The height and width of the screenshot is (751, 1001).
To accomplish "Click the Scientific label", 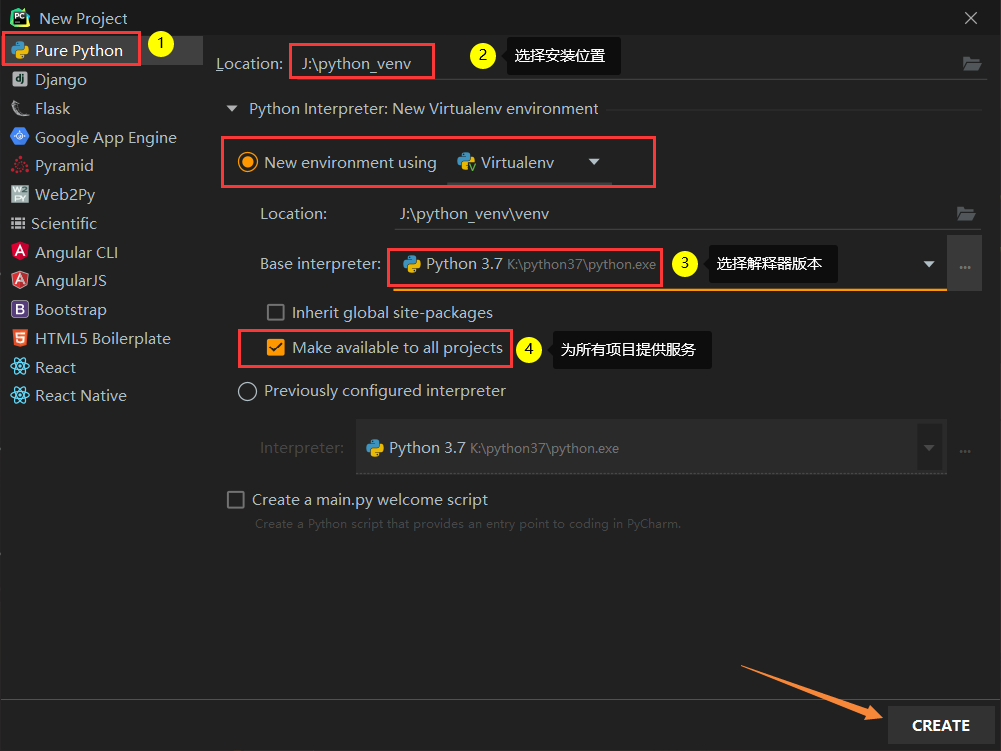I will 64,224.
